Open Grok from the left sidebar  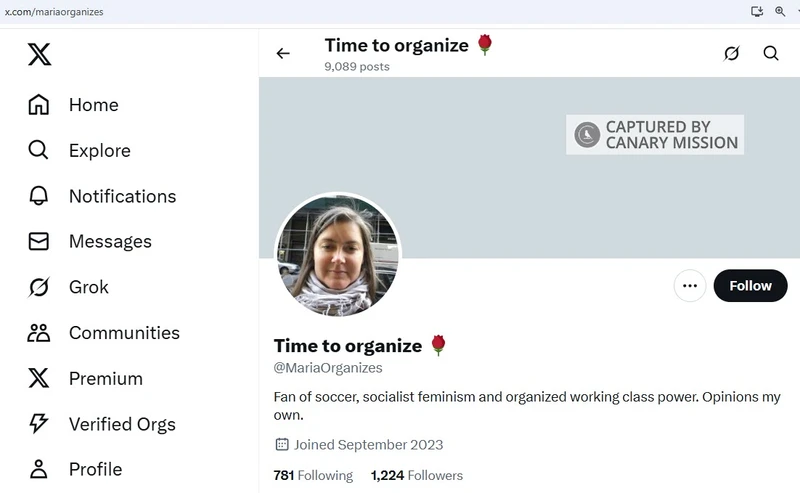88,287
